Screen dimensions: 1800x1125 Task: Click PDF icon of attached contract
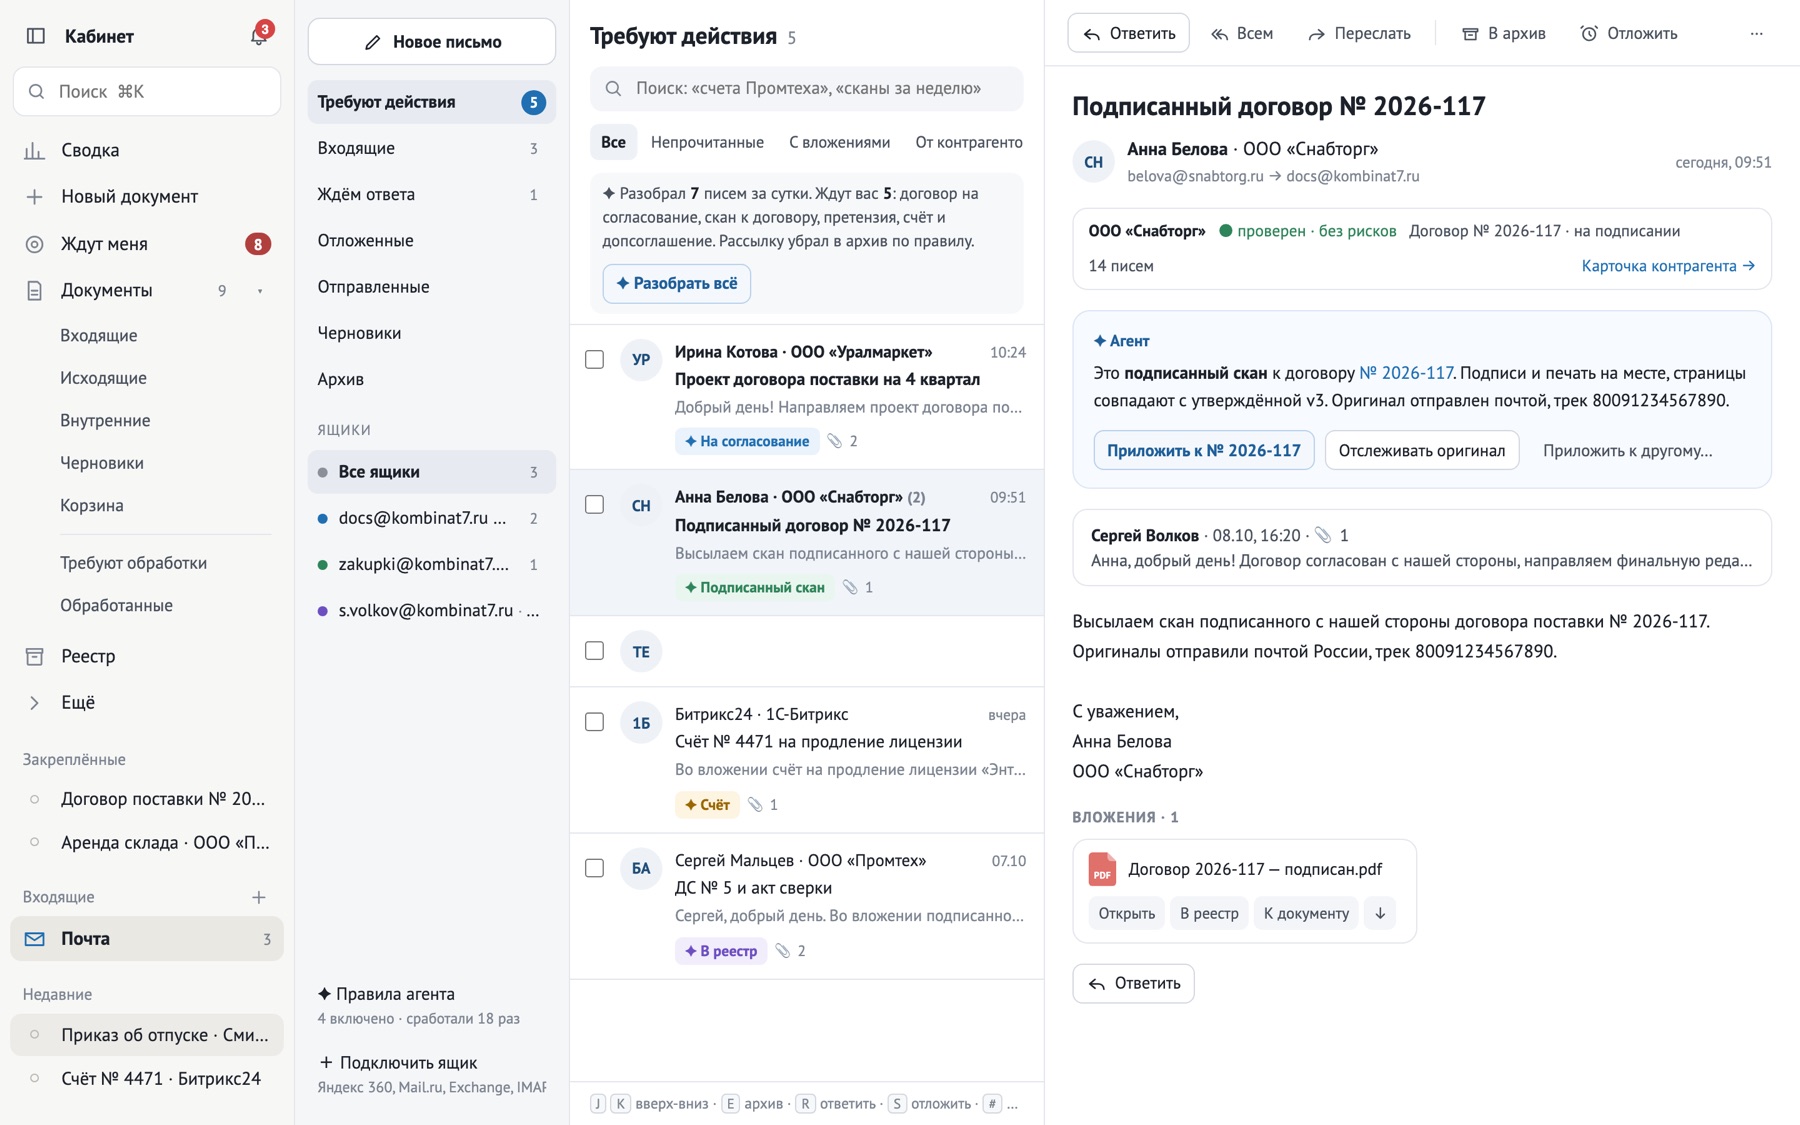[1102, 869]
